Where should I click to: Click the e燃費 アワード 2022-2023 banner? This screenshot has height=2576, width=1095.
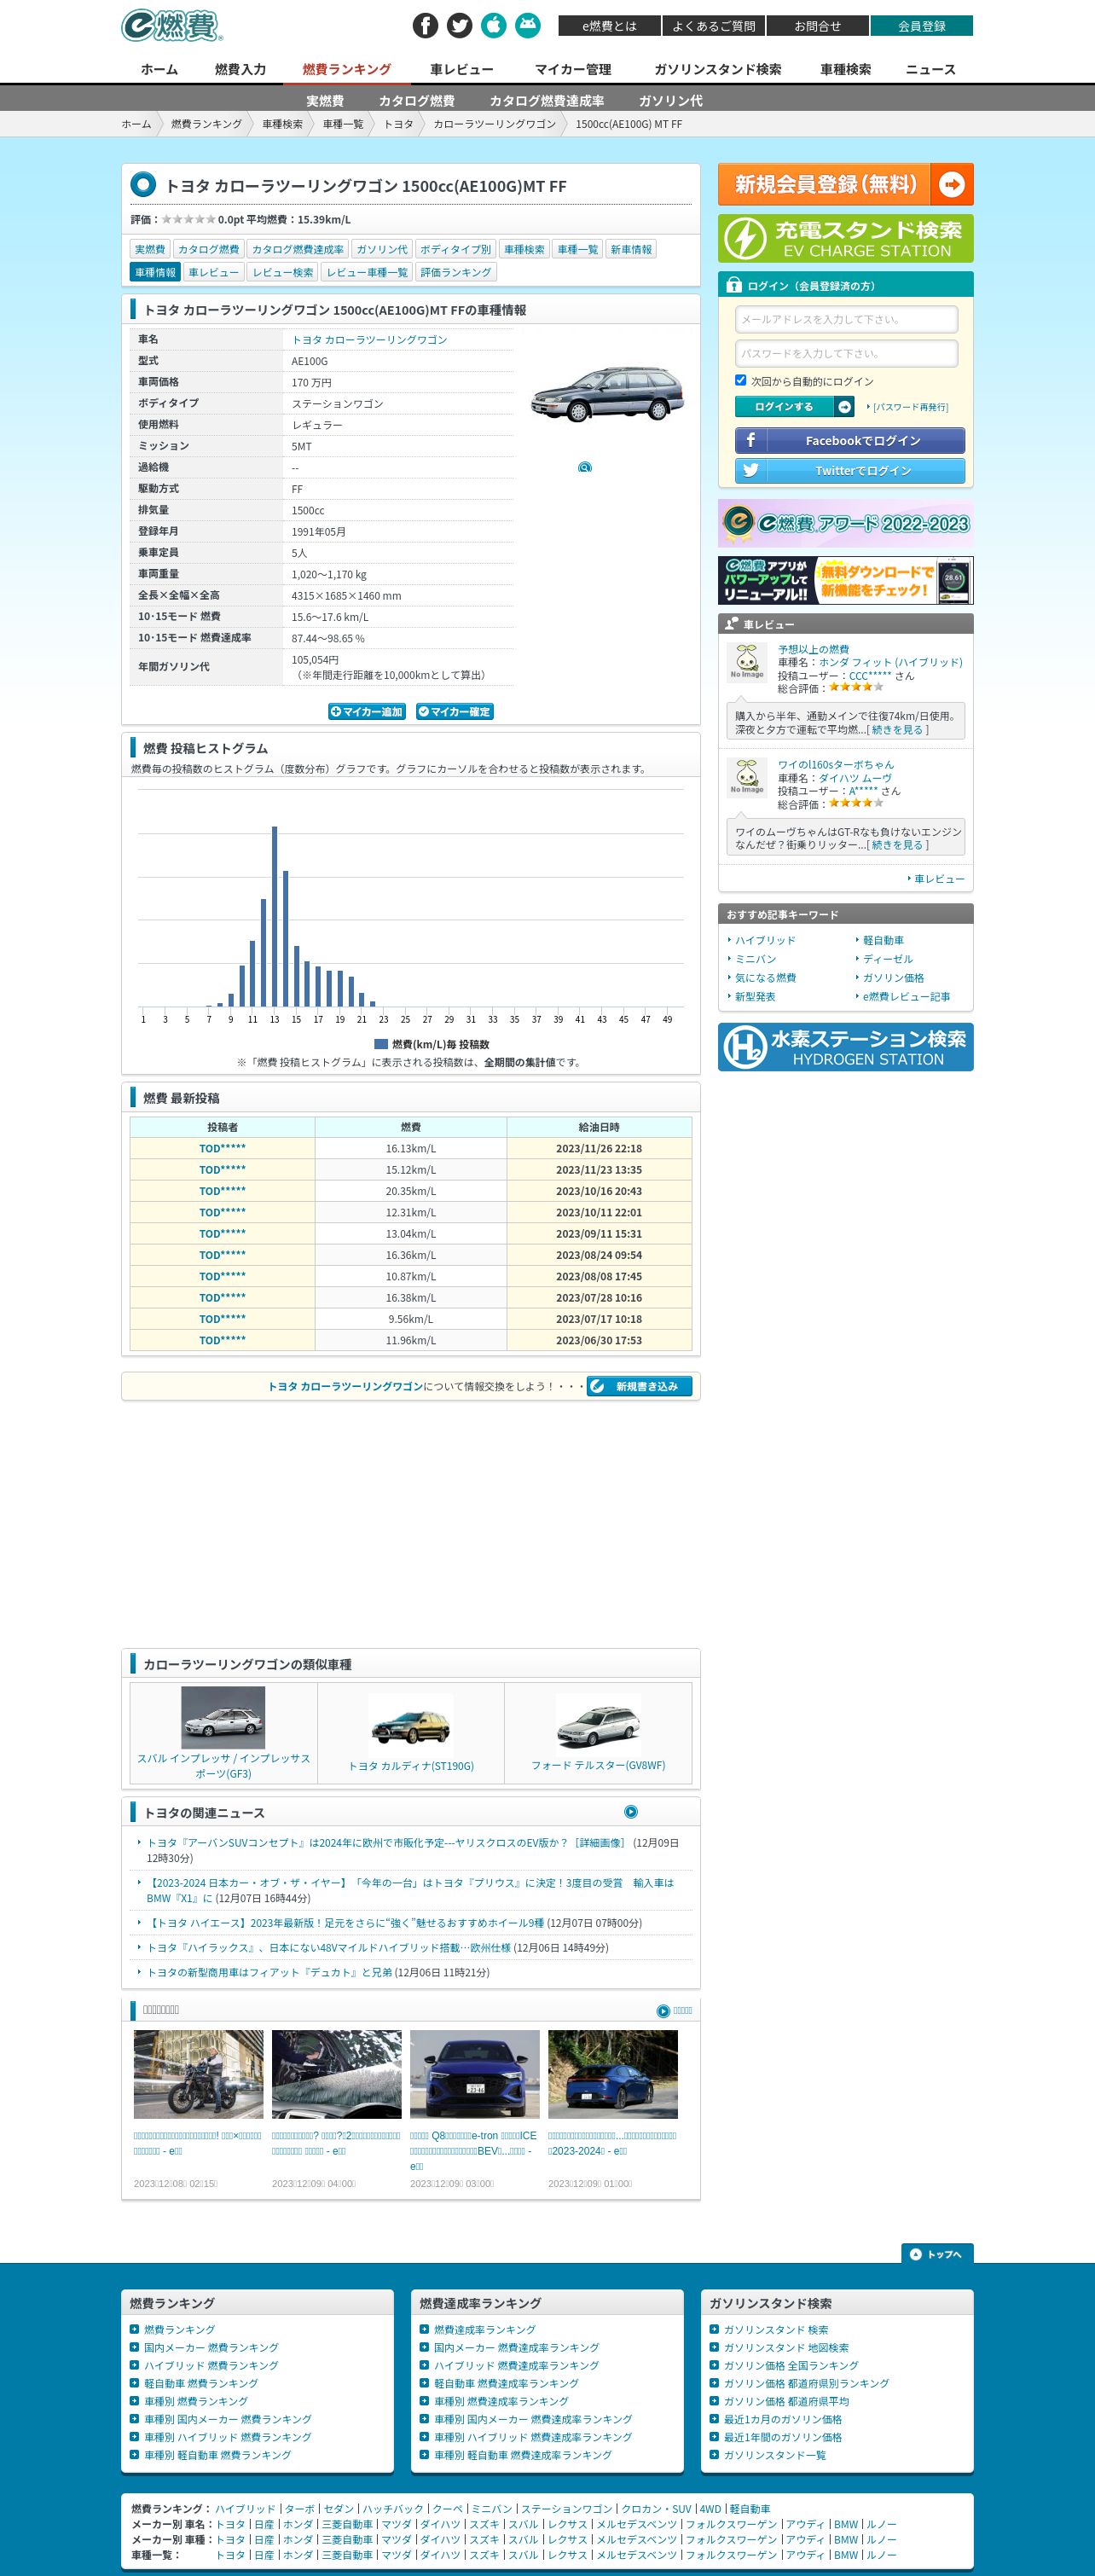[x=845, y=523]
